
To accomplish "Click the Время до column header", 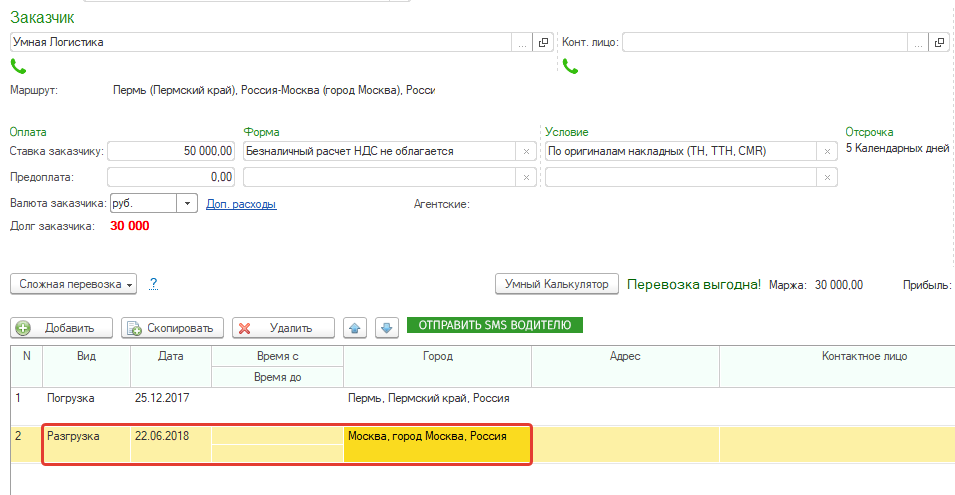I will 278,377.
